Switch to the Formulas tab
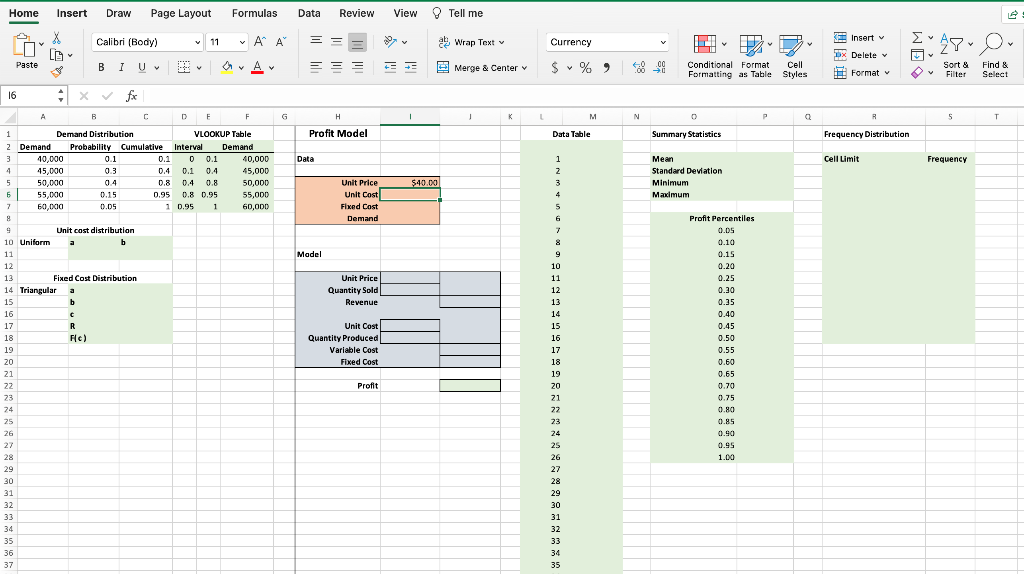1024x574 pixels. click(255, 13)
